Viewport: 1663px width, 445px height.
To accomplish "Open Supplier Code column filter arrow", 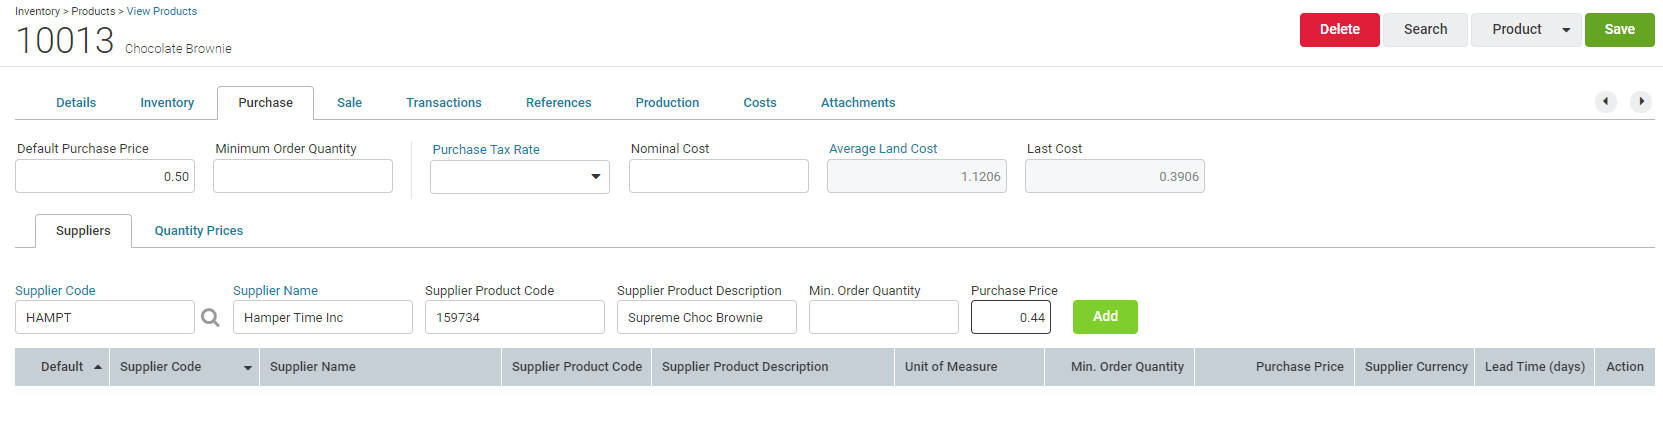I will tap(248, 368).
